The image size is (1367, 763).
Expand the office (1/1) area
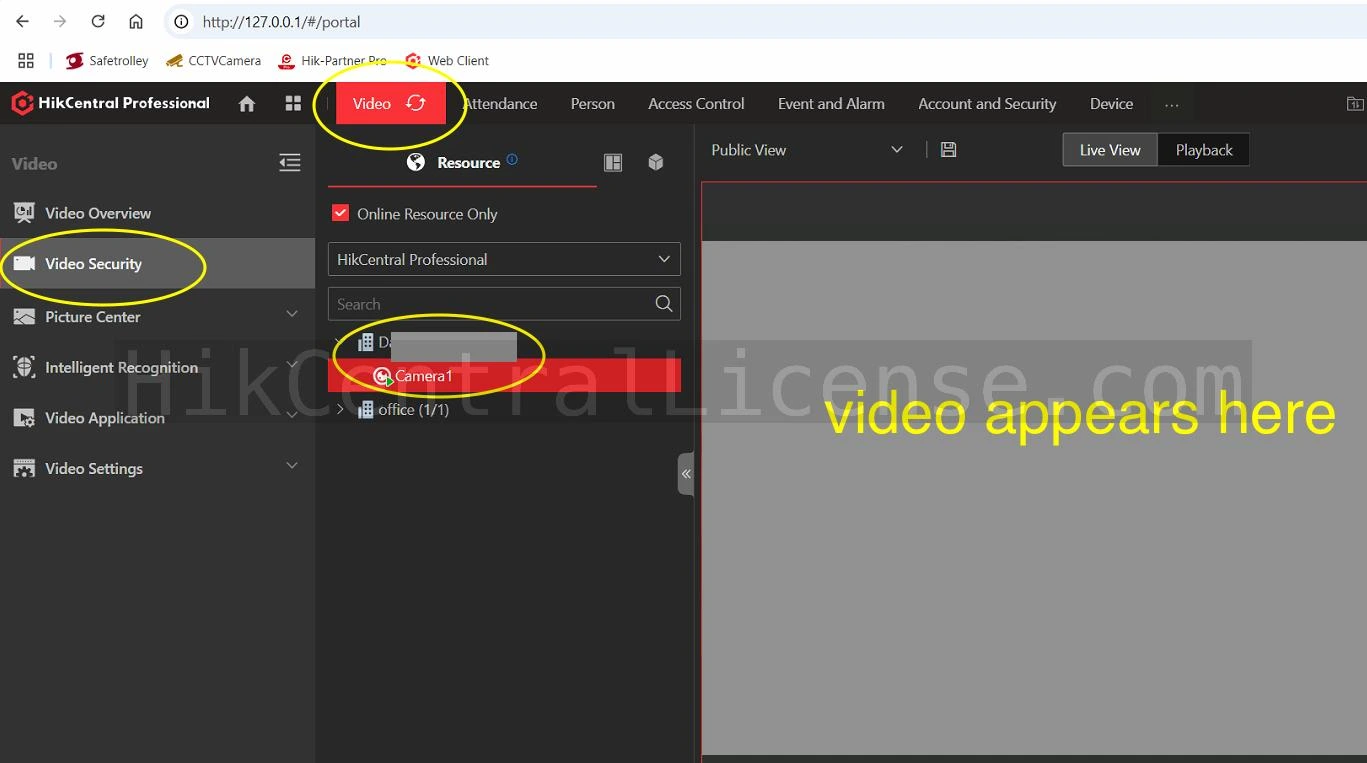340,409
